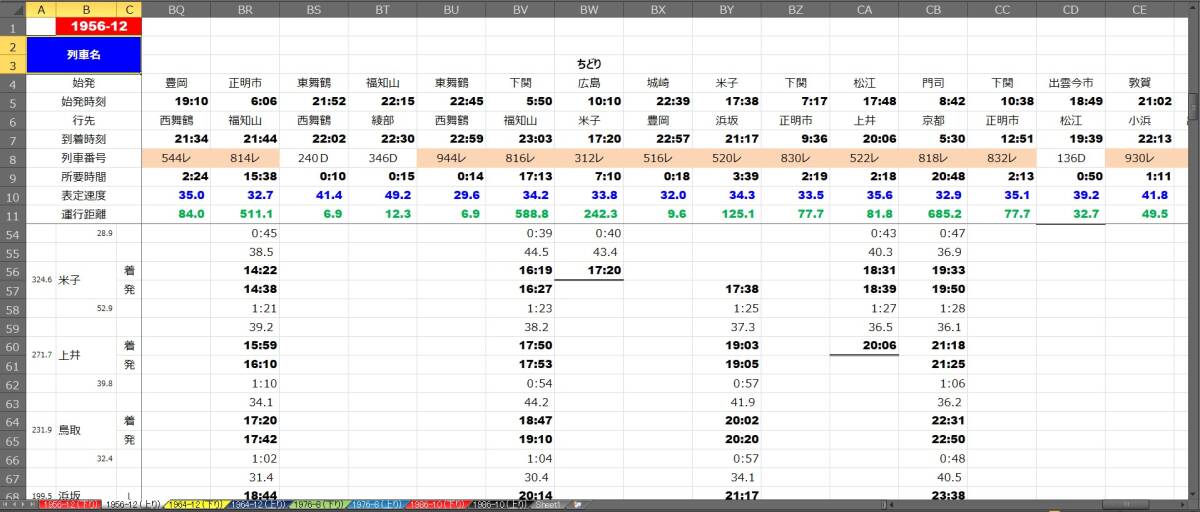Click the 始発 row label
The height and width of the screenshot is (512, 1200).
click(85, 83)
